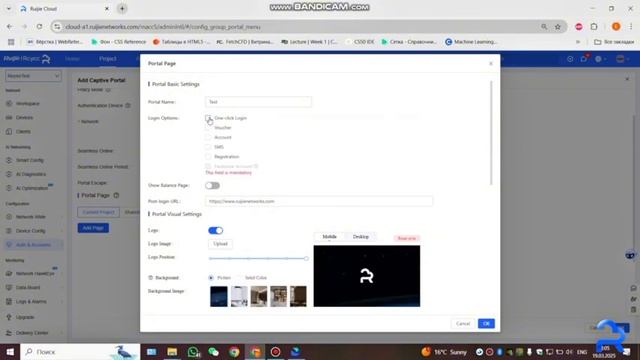
Task: Reload the page with the refresh icon
Action: coord(39,27)
